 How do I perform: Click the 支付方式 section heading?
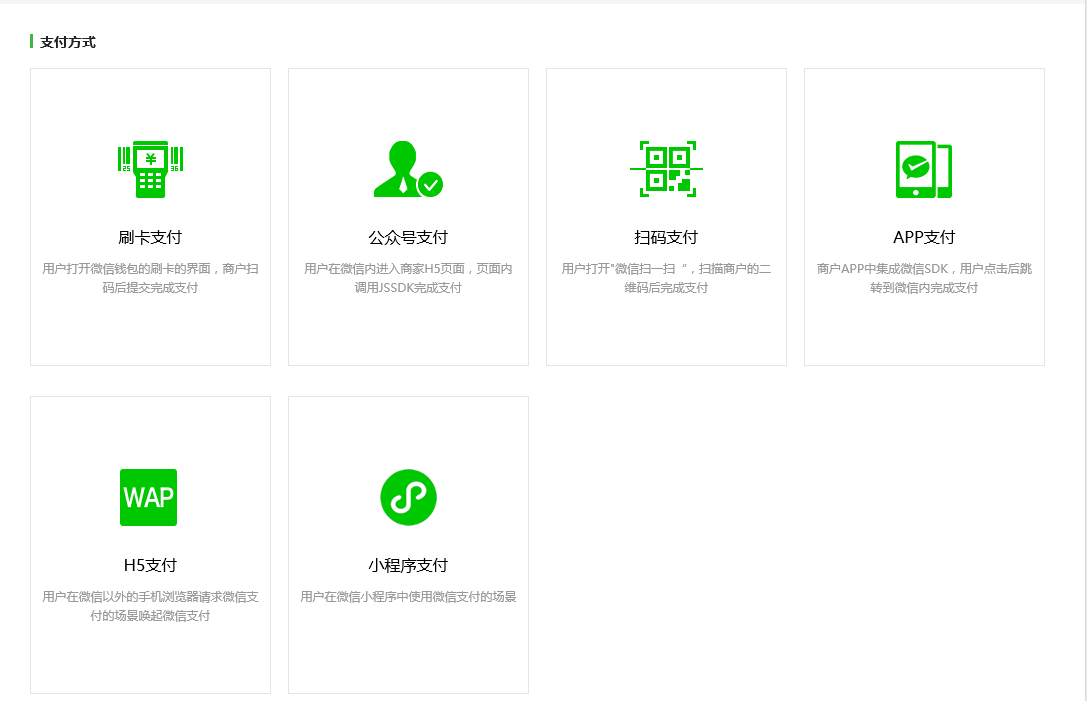coord(68,42)
